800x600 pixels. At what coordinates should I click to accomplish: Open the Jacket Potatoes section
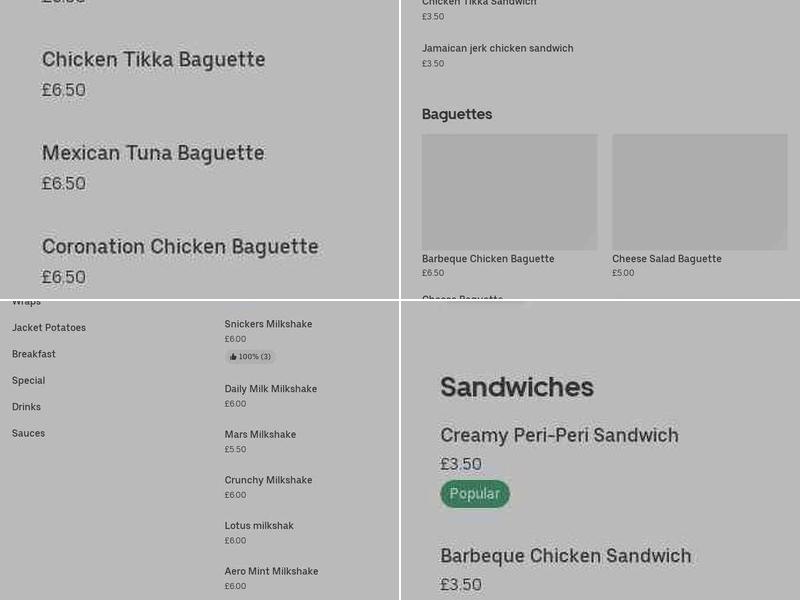[x=48, y=327]
